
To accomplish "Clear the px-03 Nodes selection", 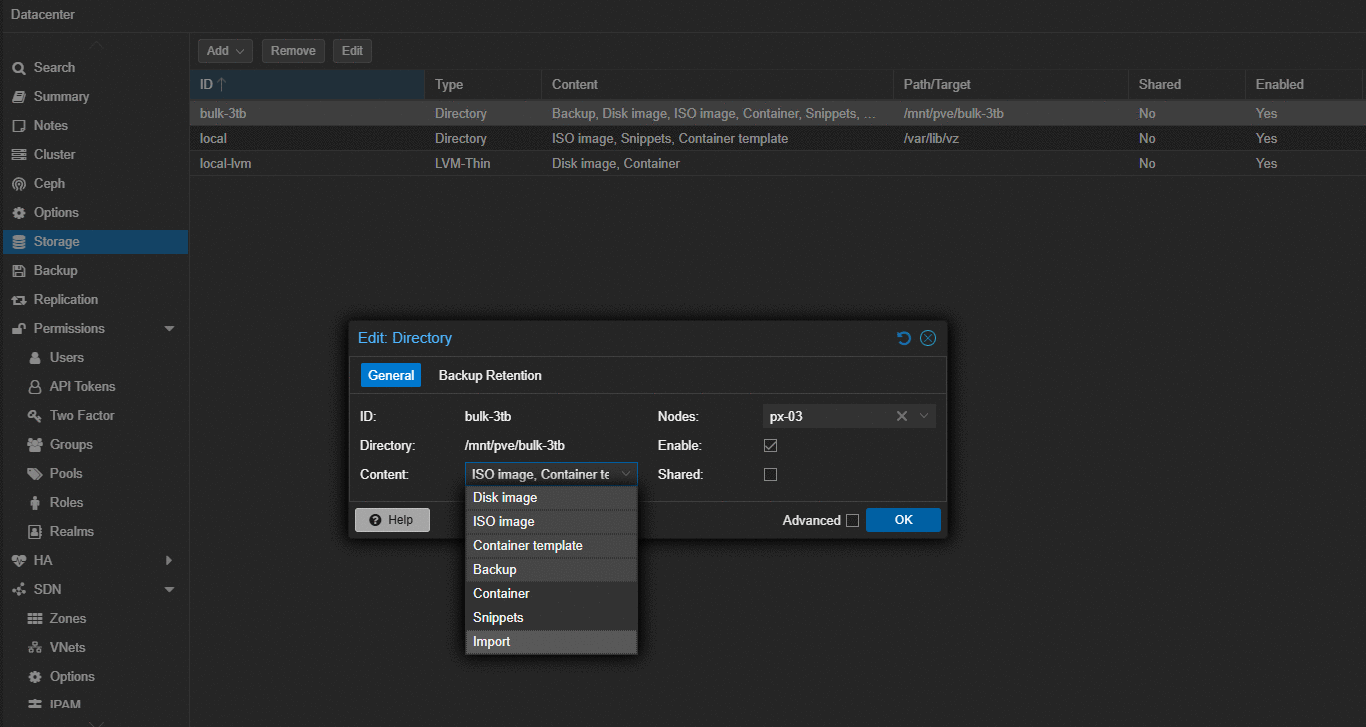I will pos(902,416).
